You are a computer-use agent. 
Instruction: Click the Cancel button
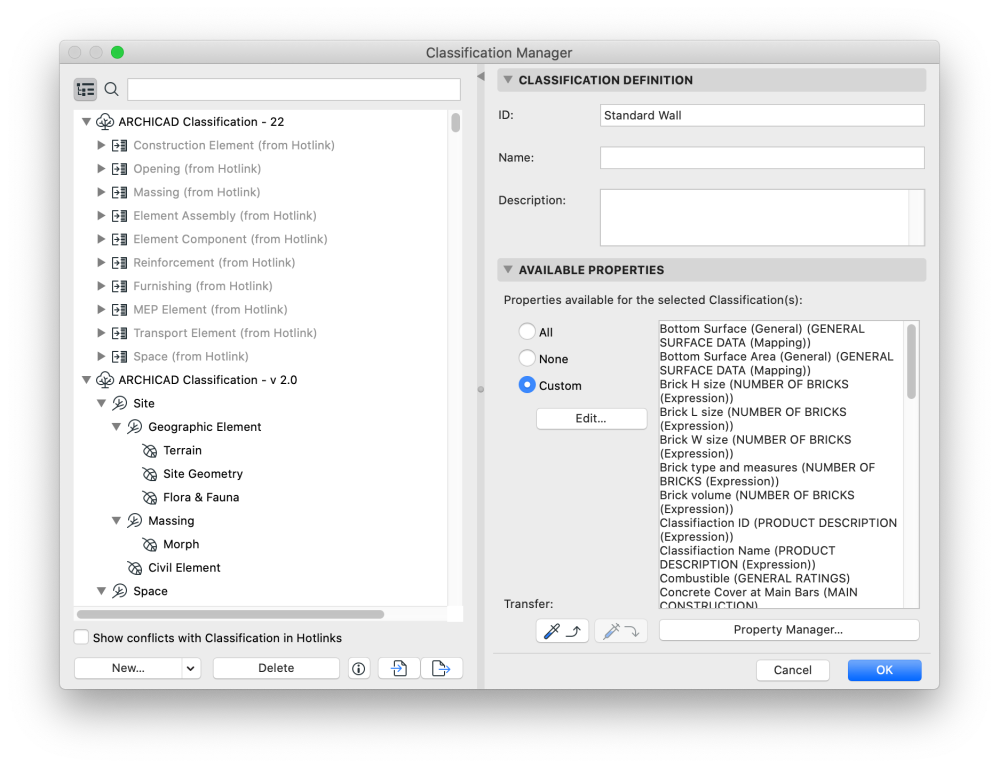tap(793, 670)
